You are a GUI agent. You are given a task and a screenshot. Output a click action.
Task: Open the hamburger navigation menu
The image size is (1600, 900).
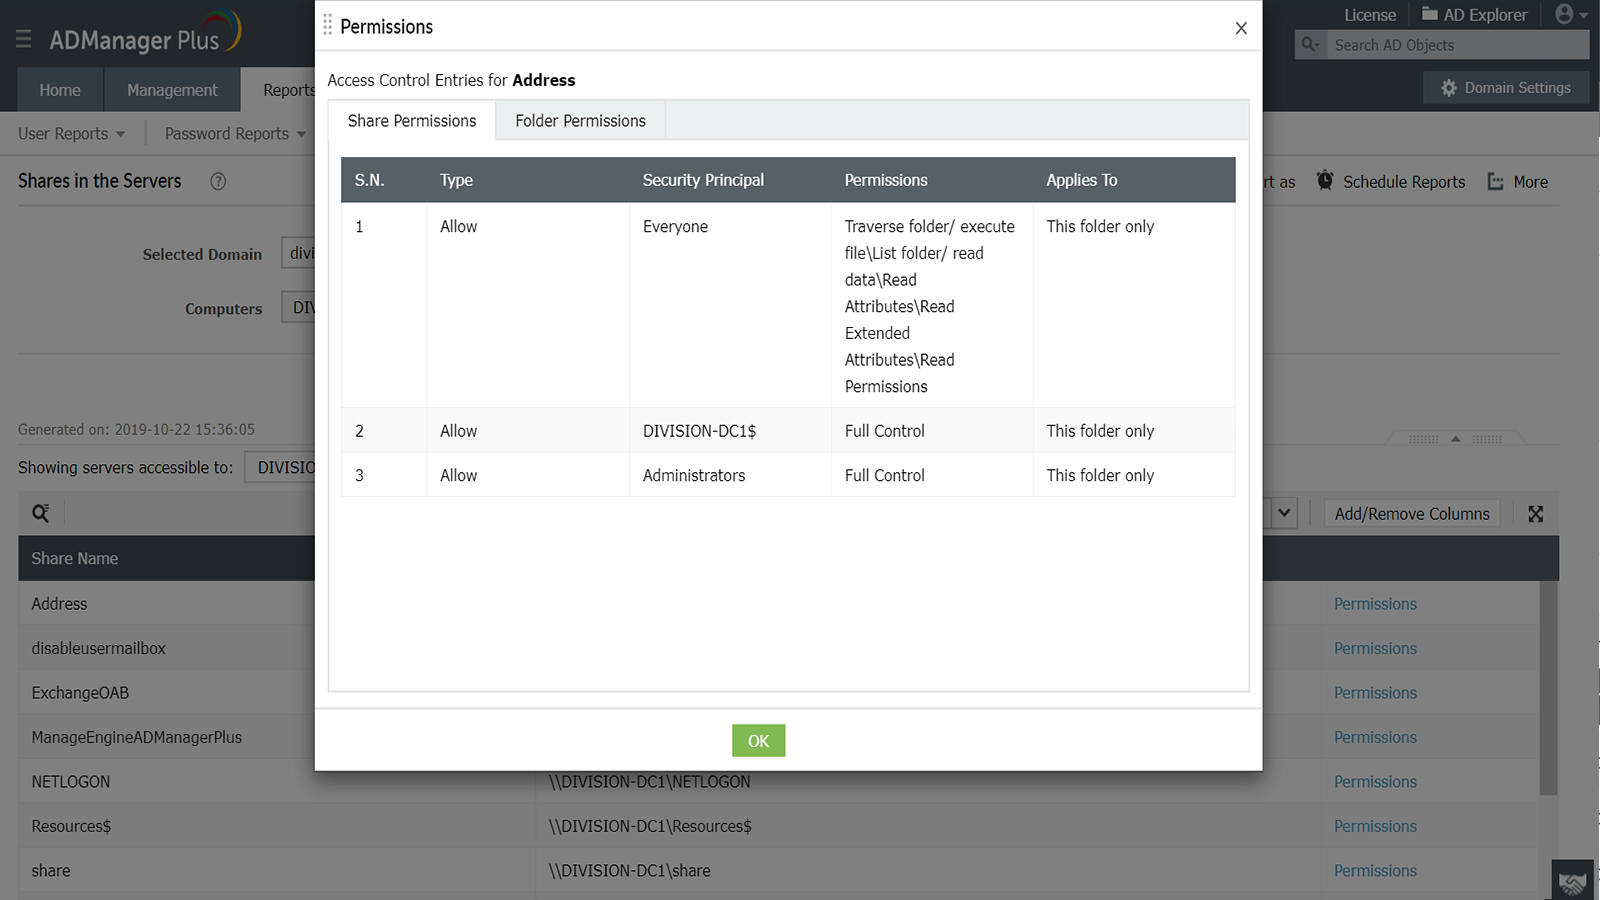coord(23,39)
